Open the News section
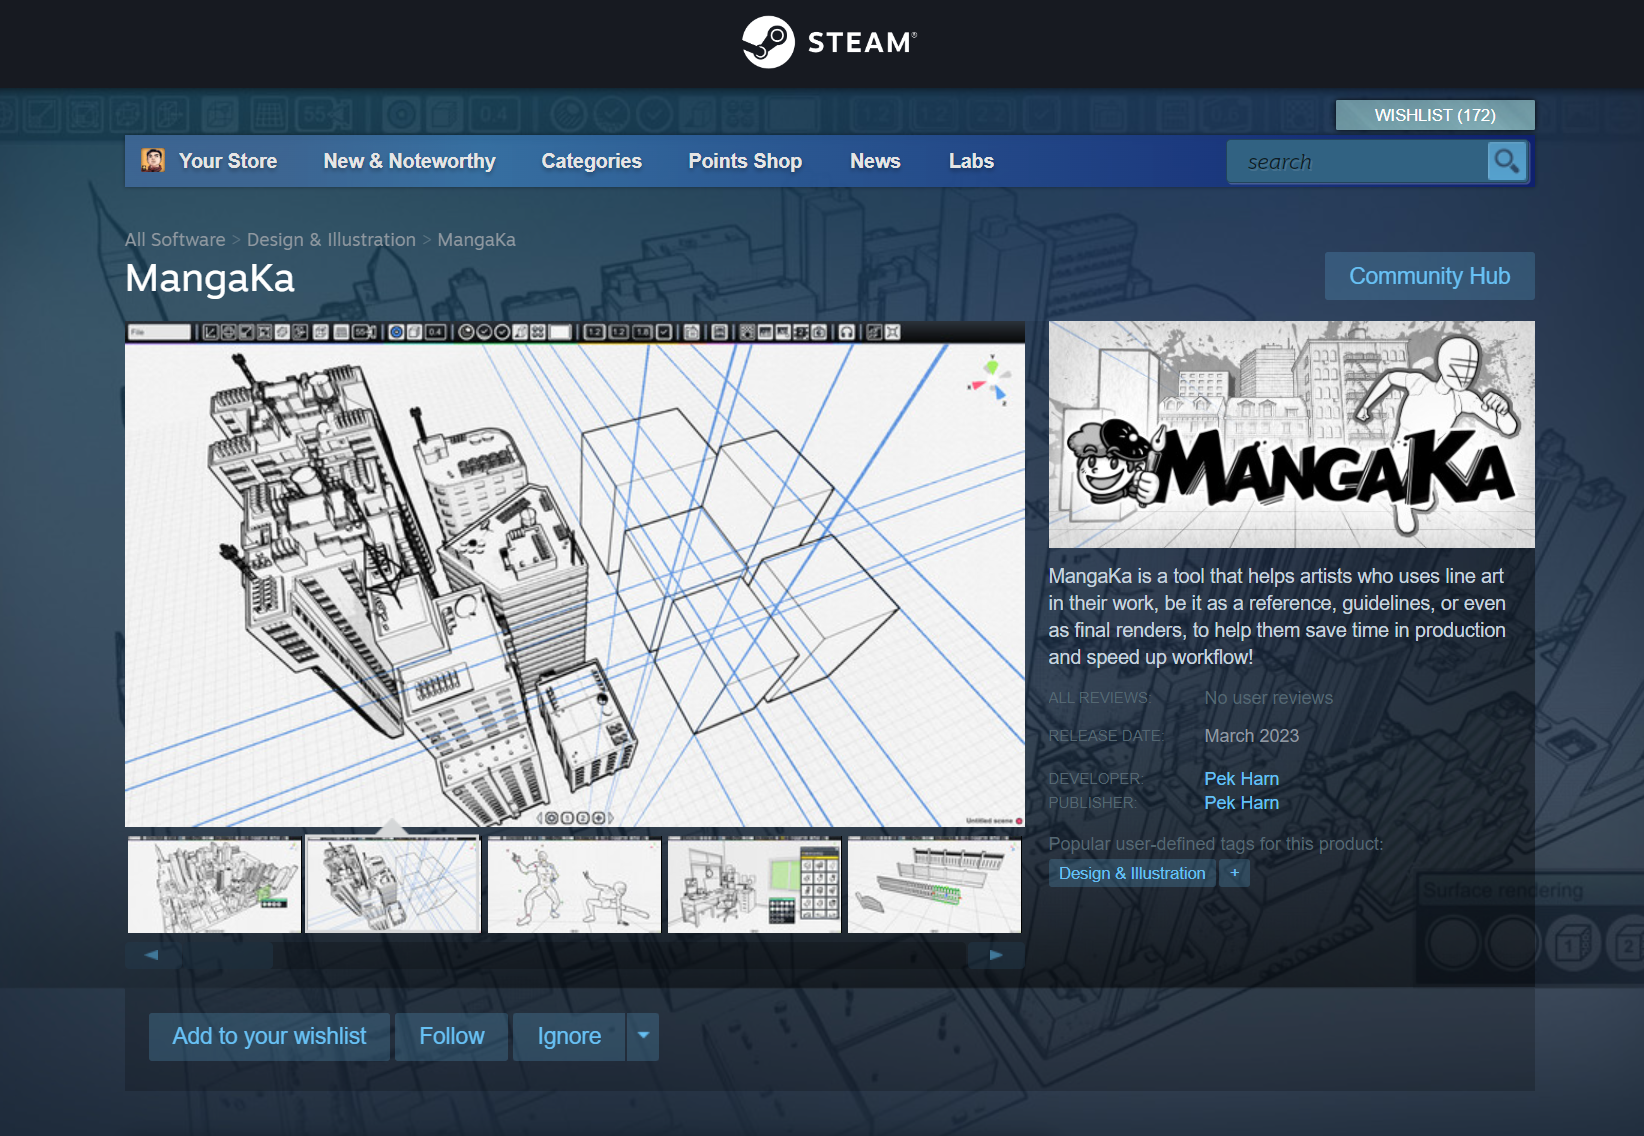The image size is (1644, 1136). [875, 161]
